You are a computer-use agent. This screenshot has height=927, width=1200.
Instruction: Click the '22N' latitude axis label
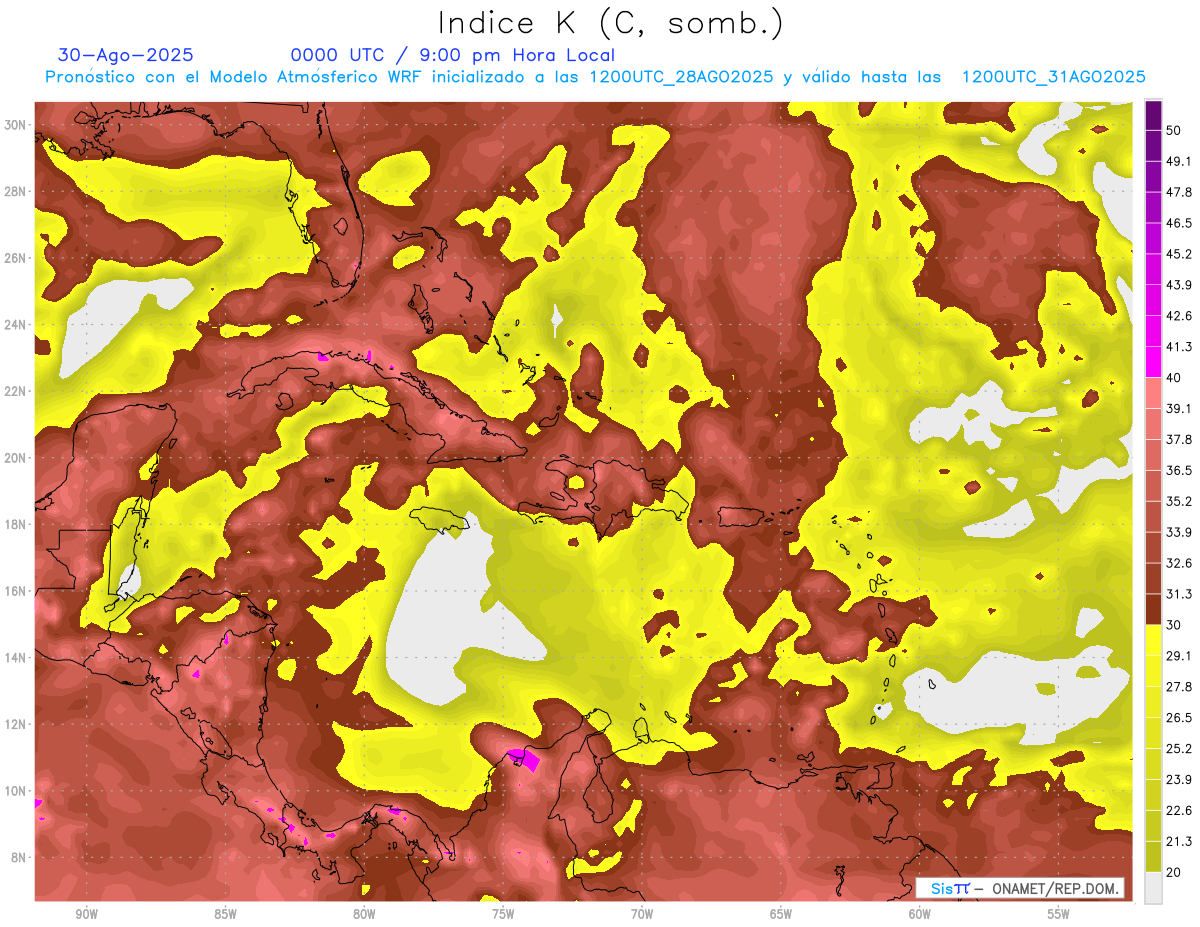click(16, 391)
